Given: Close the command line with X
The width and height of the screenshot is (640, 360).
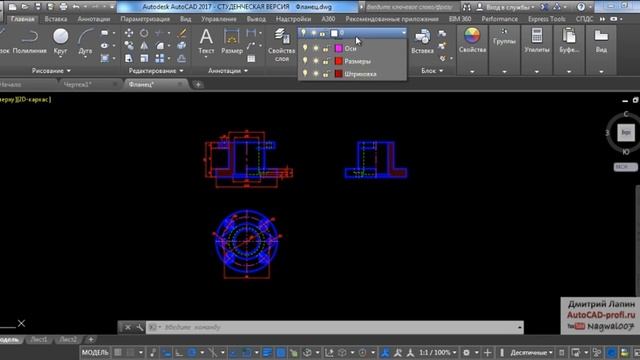Looking at the screenshot, I should [x=128, y=327].
